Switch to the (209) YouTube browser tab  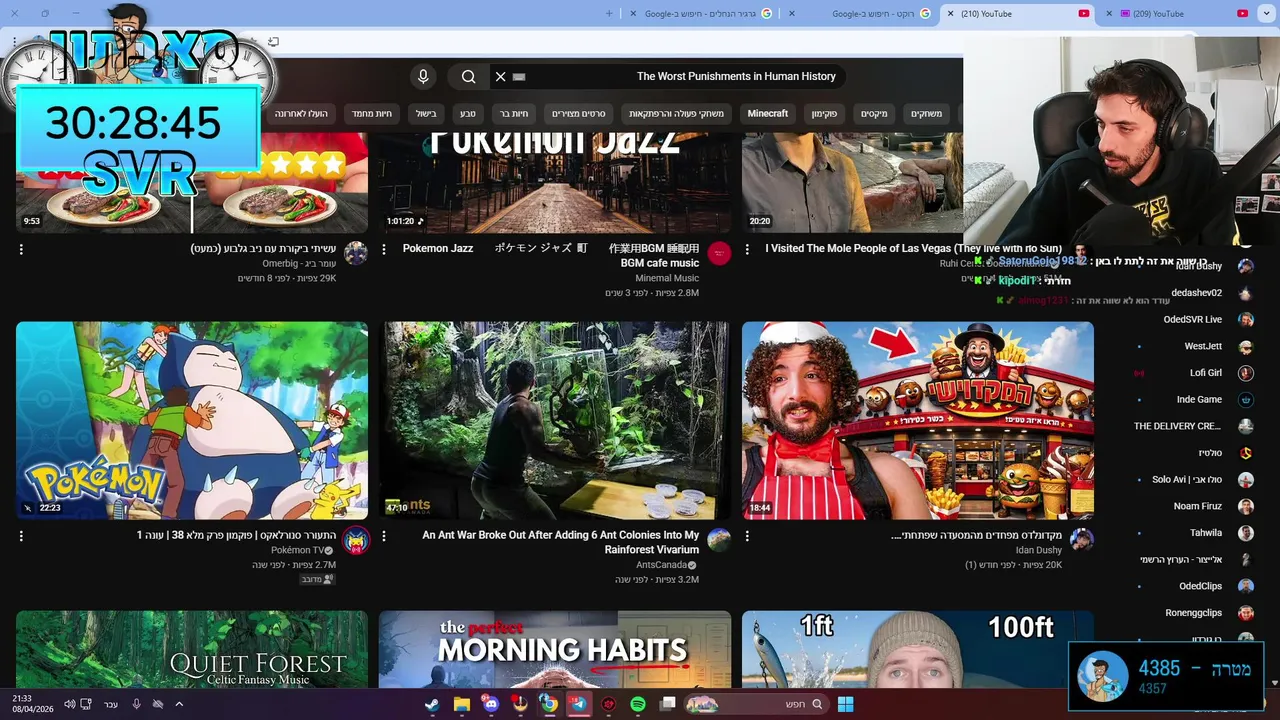pos(1175,14)
